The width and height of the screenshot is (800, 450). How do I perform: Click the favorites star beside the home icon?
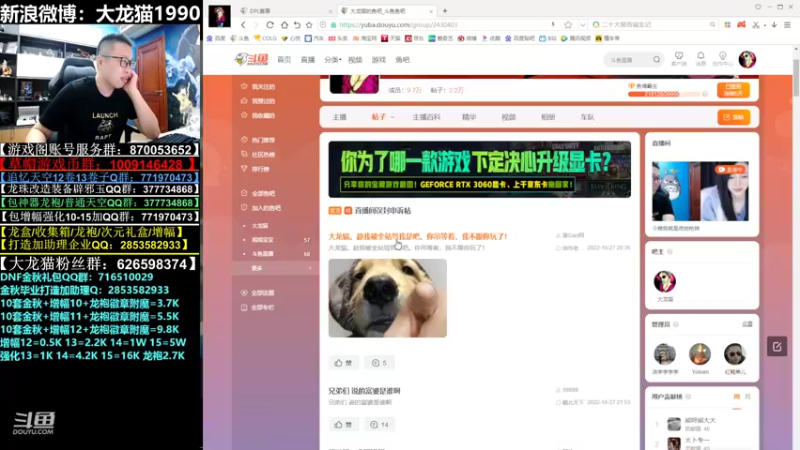pos(309,24)
